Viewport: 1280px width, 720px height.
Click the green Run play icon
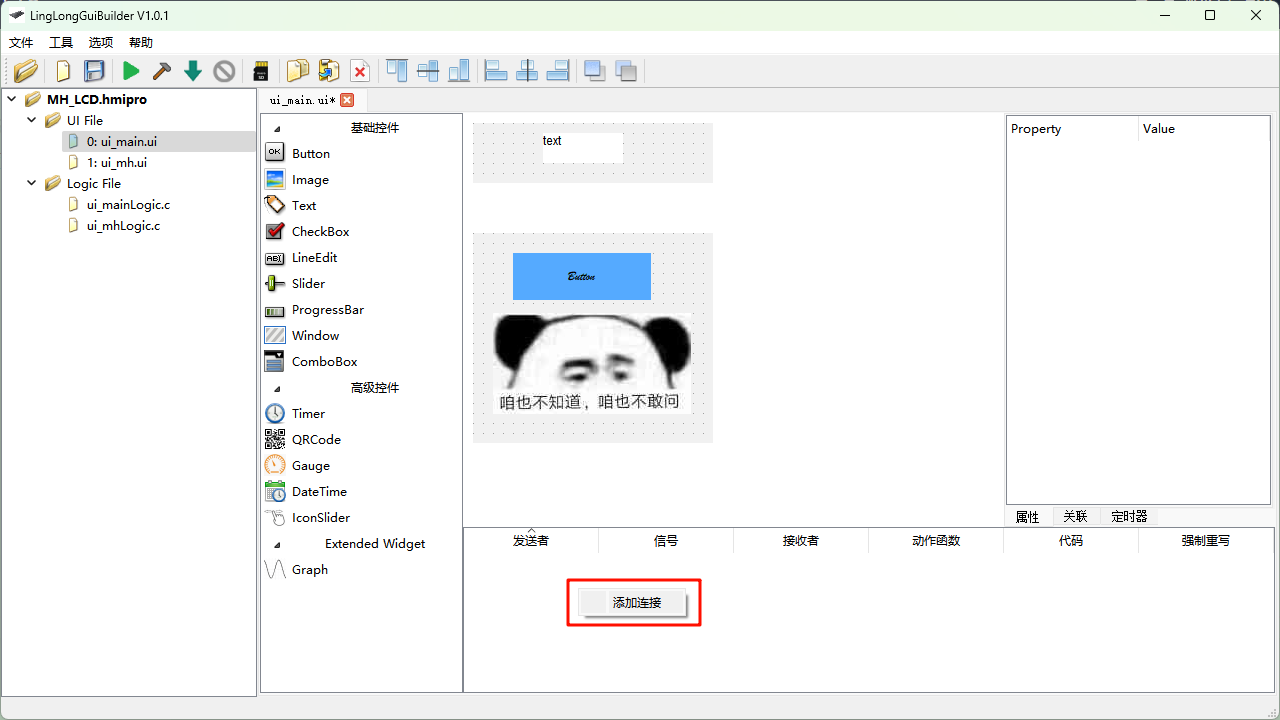pos(131,71)
